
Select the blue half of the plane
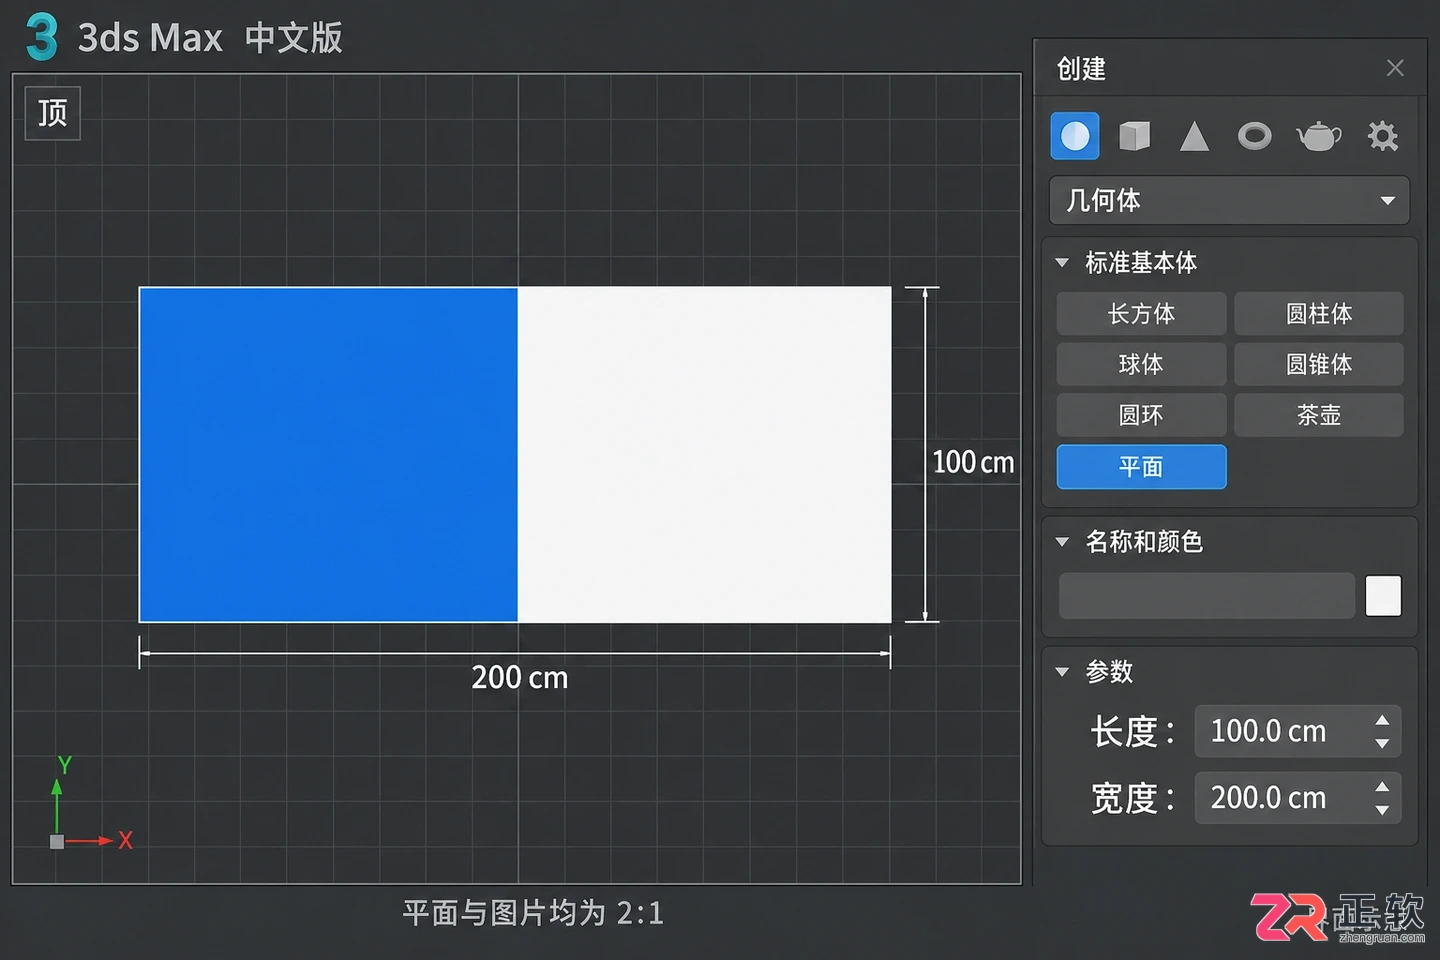(328, 455)
